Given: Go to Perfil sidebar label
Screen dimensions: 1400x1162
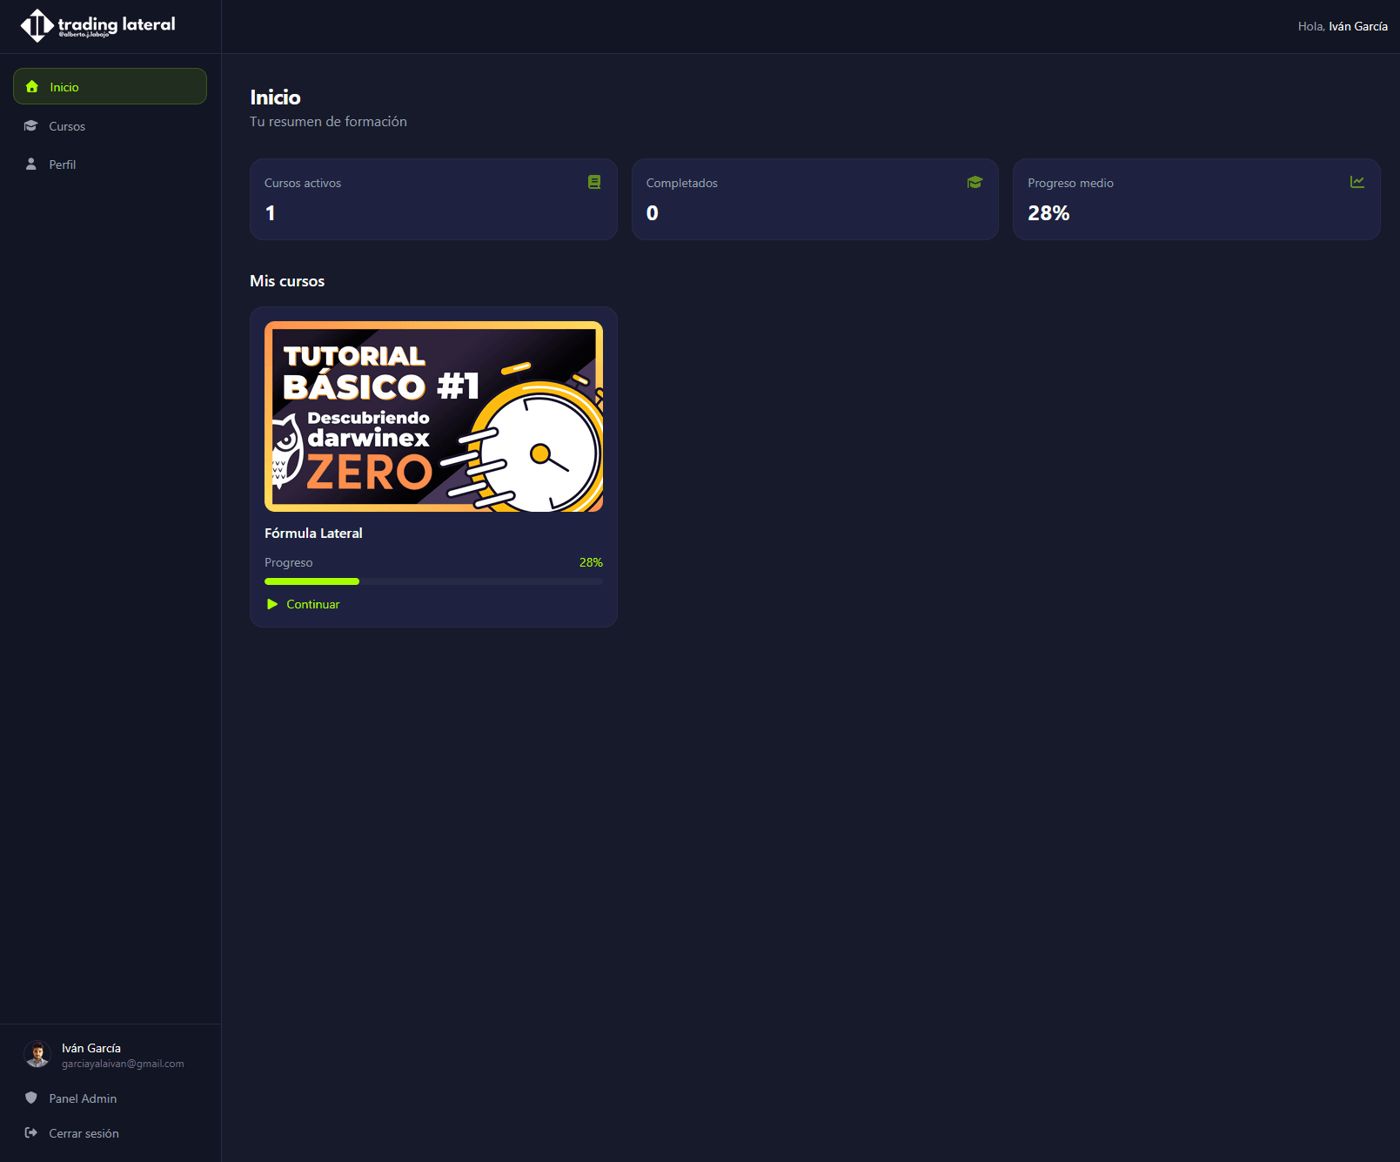Looking at the screenshot, I should [x=62, y=164].
